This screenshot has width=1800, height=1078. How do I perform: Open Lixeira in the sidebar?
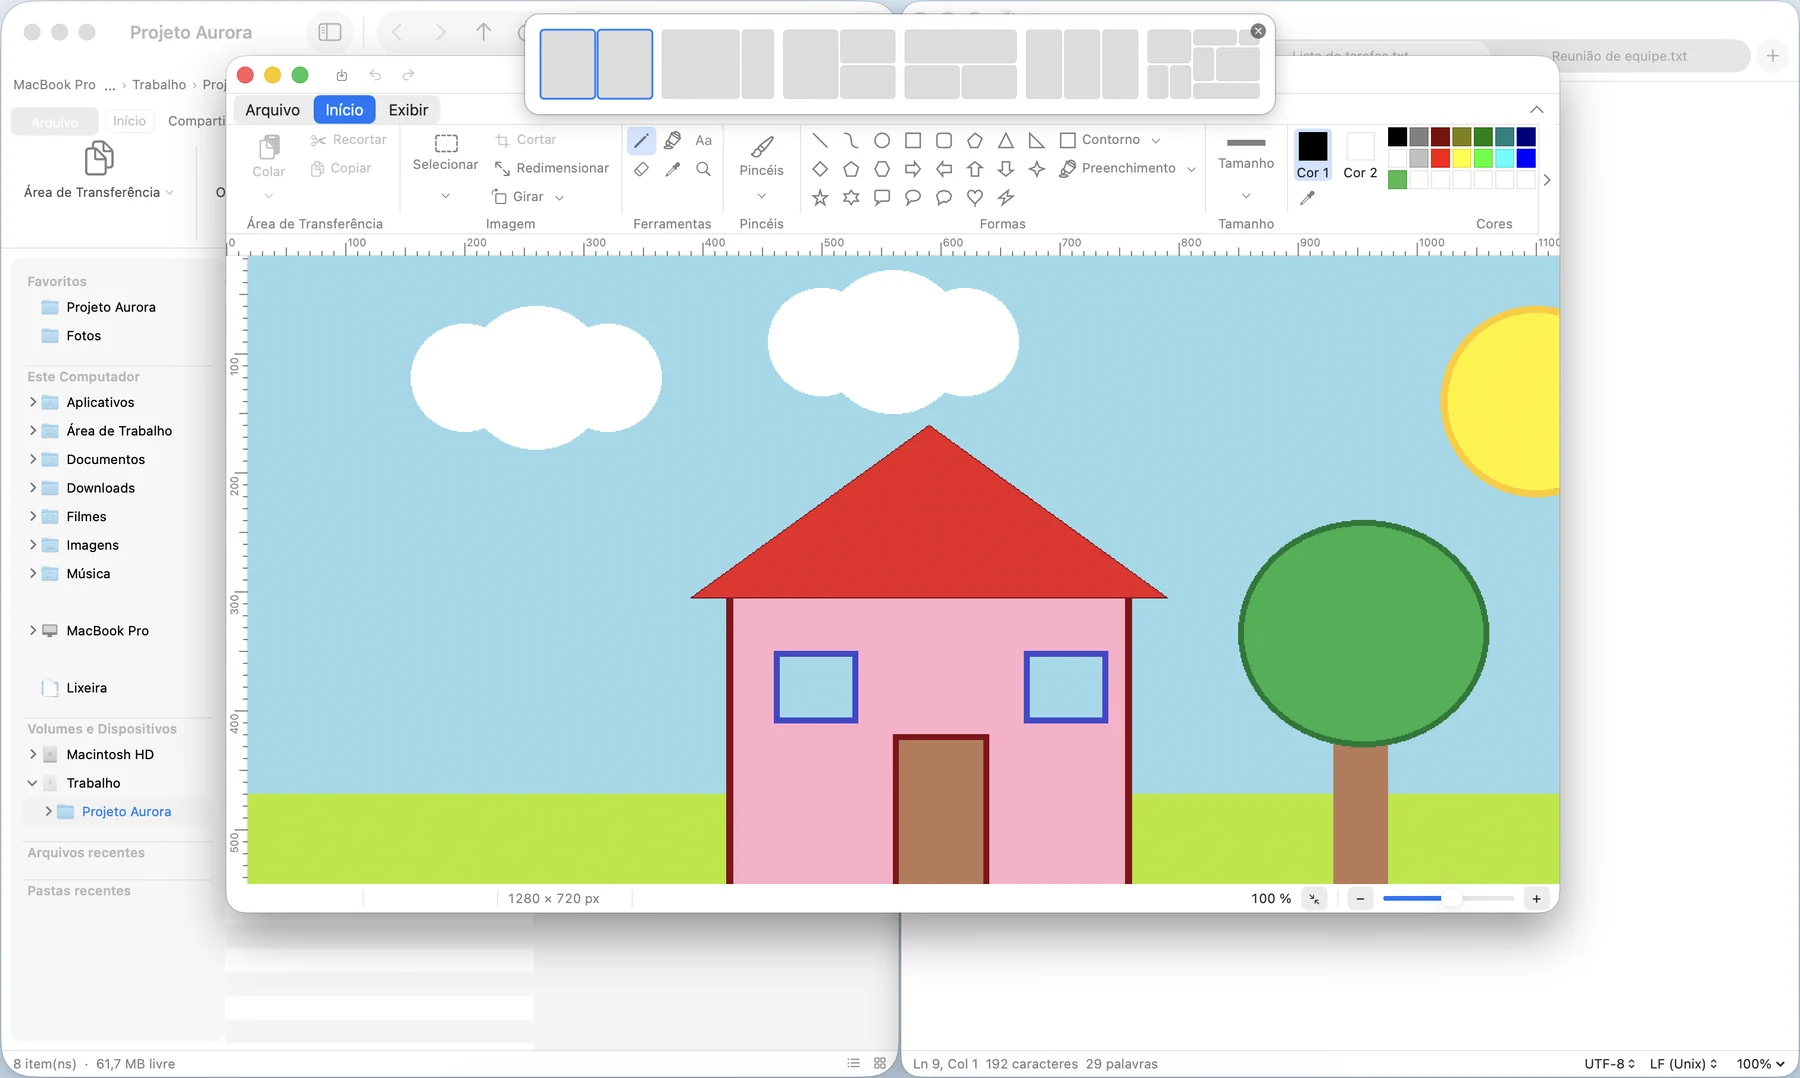[x=86, y=688]
